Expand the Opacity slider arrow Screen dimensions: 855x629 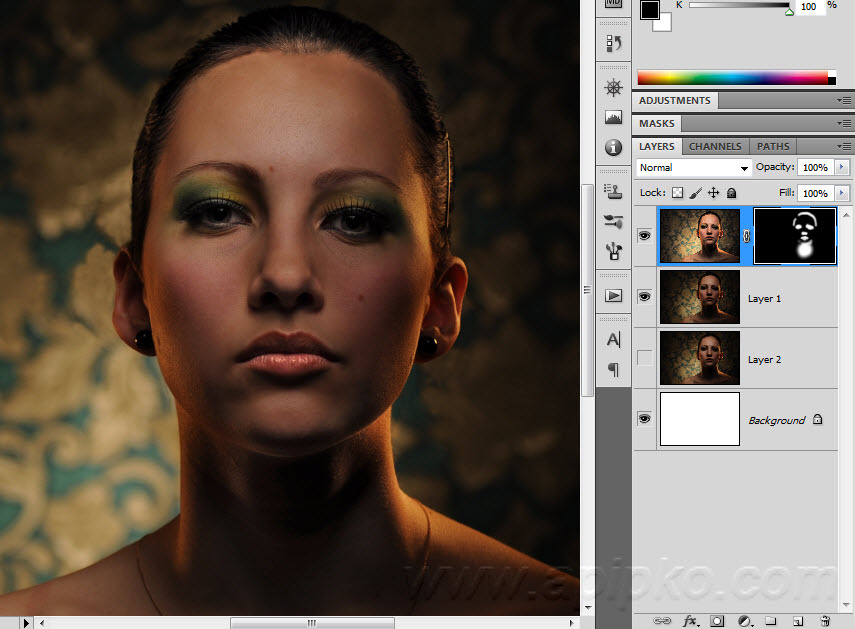coord(841,168)
